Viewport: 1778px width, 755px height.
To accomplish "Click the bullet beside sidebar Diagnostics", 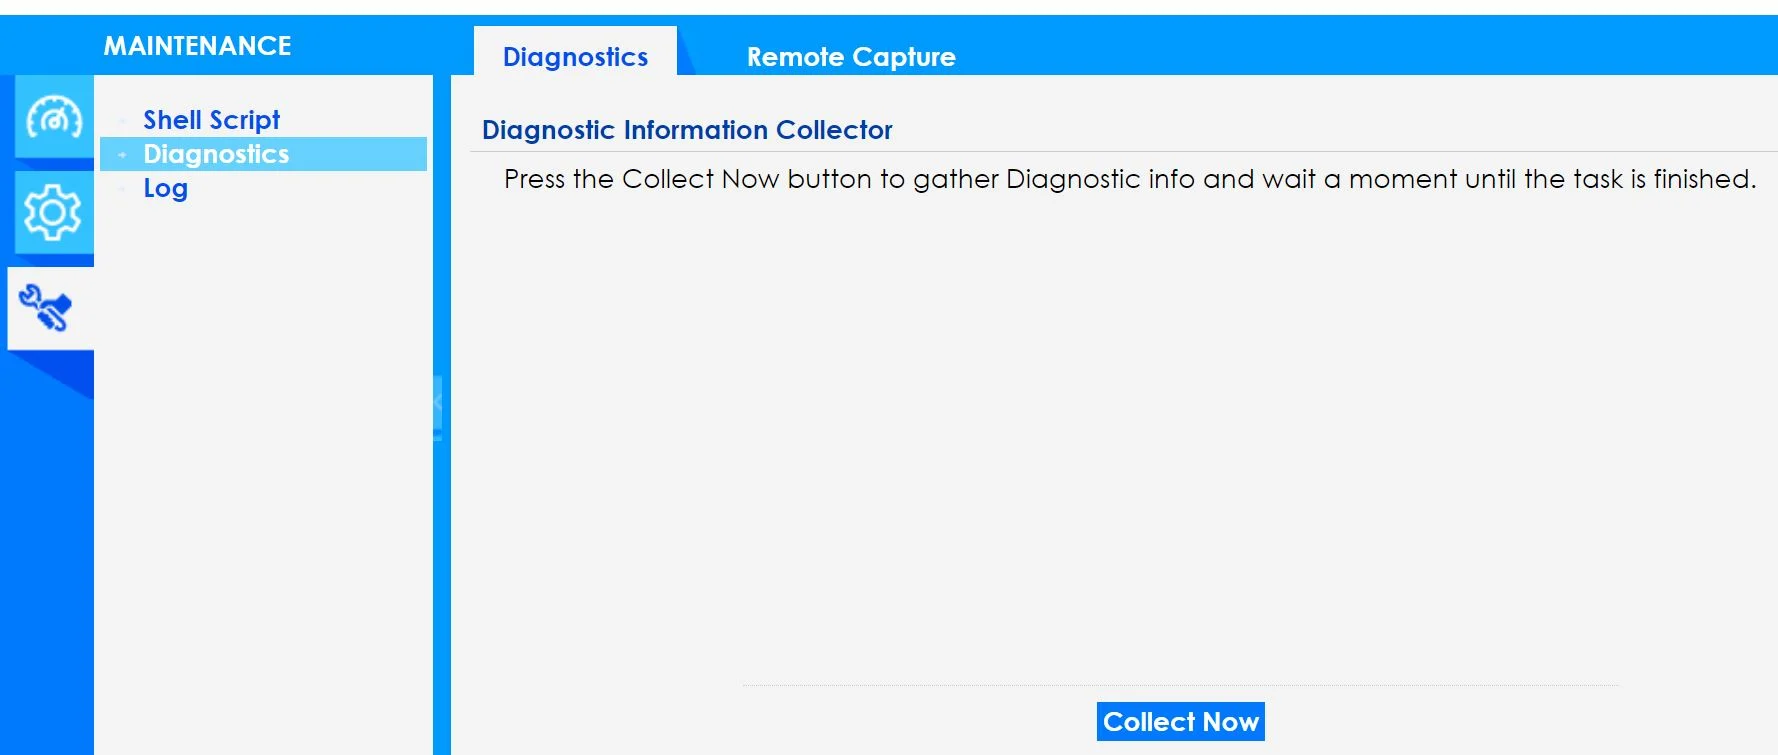I will [122, 155].
